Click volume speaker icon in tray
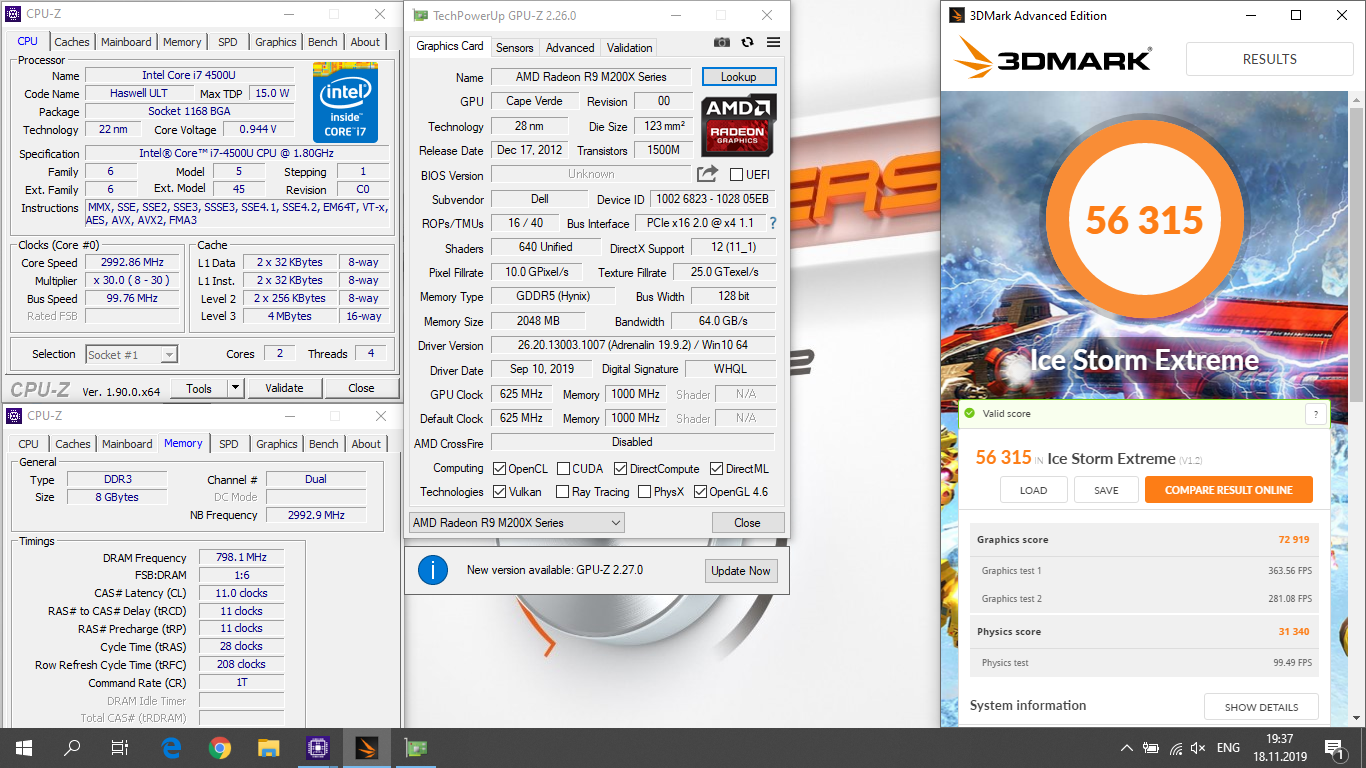The height and width of the screenshot is (768, 1366). 1198,748
